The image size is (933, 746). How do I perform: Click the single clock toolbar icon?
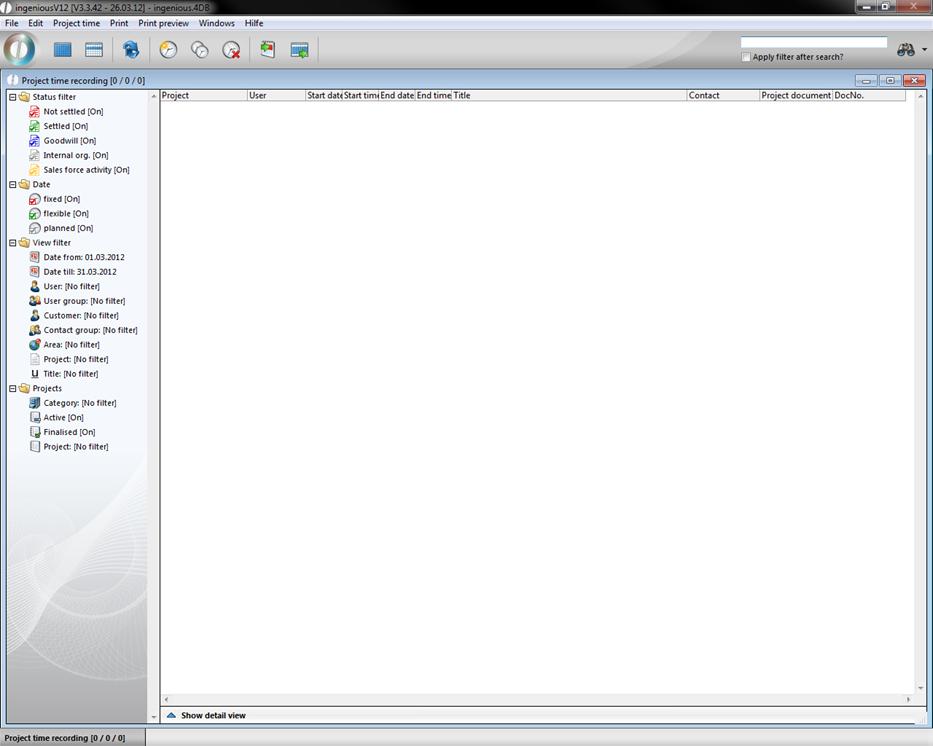pos(168,49)
